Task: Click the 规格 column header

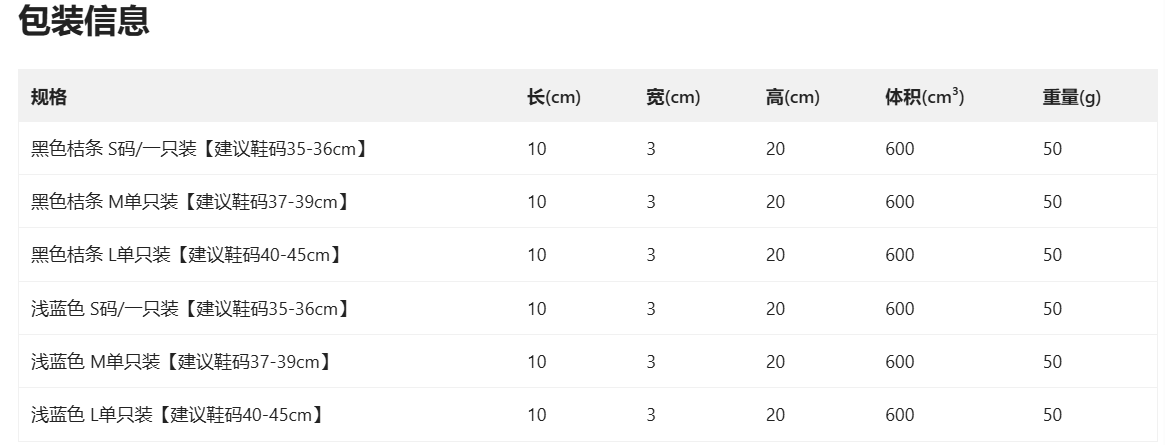Action: [49, 97]
